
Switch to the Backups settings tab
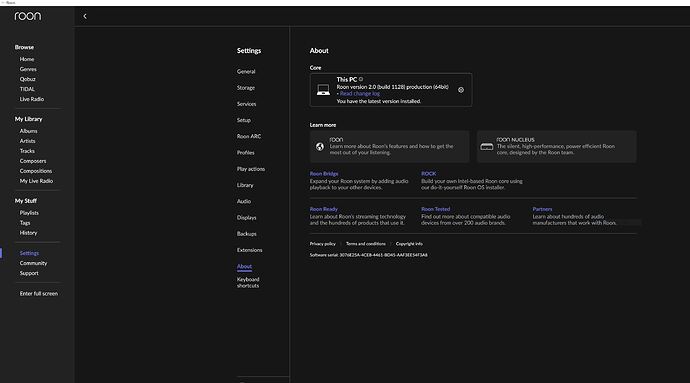[x=246, y=234]
